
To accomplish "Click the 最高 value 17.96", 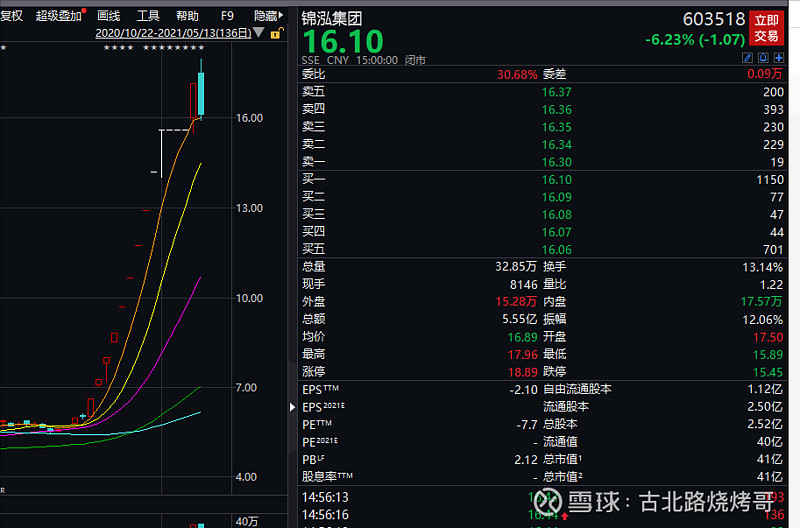I will [522, 355].
